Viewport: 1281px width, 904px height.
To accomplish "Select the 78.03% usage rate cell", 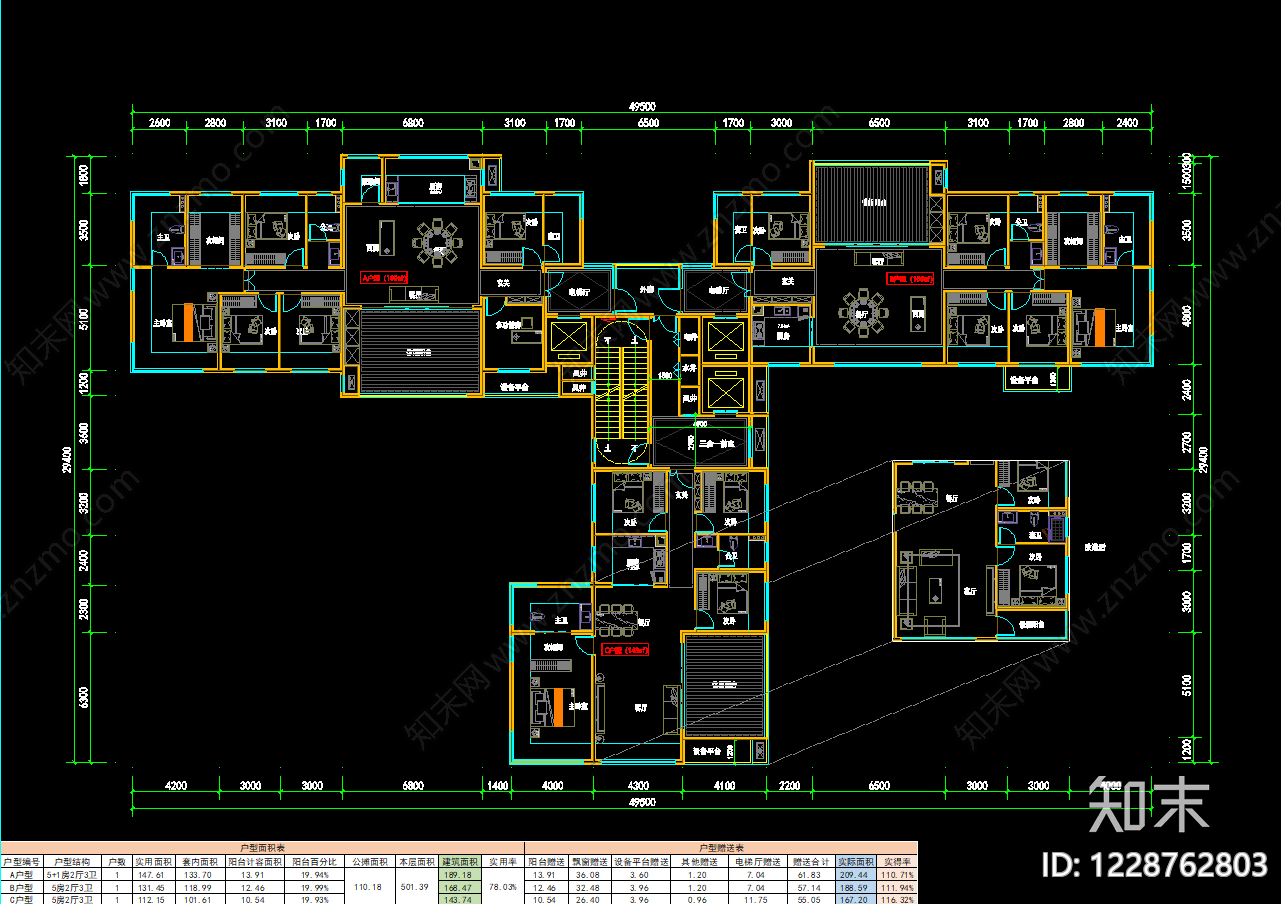I will pyautogui.click(x=502, y=886).
